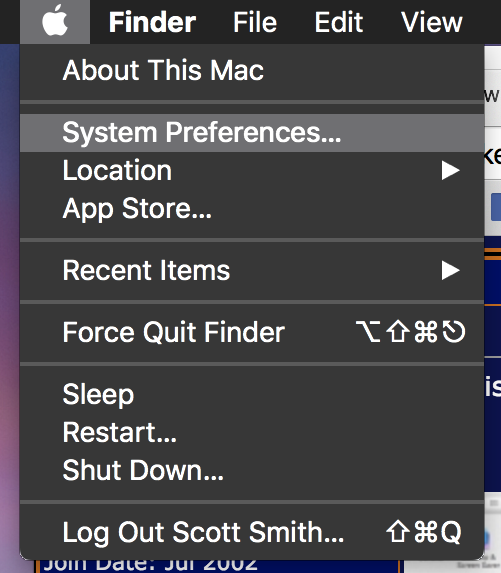Click the Apple logo menu icon
This screenshot has height=573, width=501.
(55, 22)
